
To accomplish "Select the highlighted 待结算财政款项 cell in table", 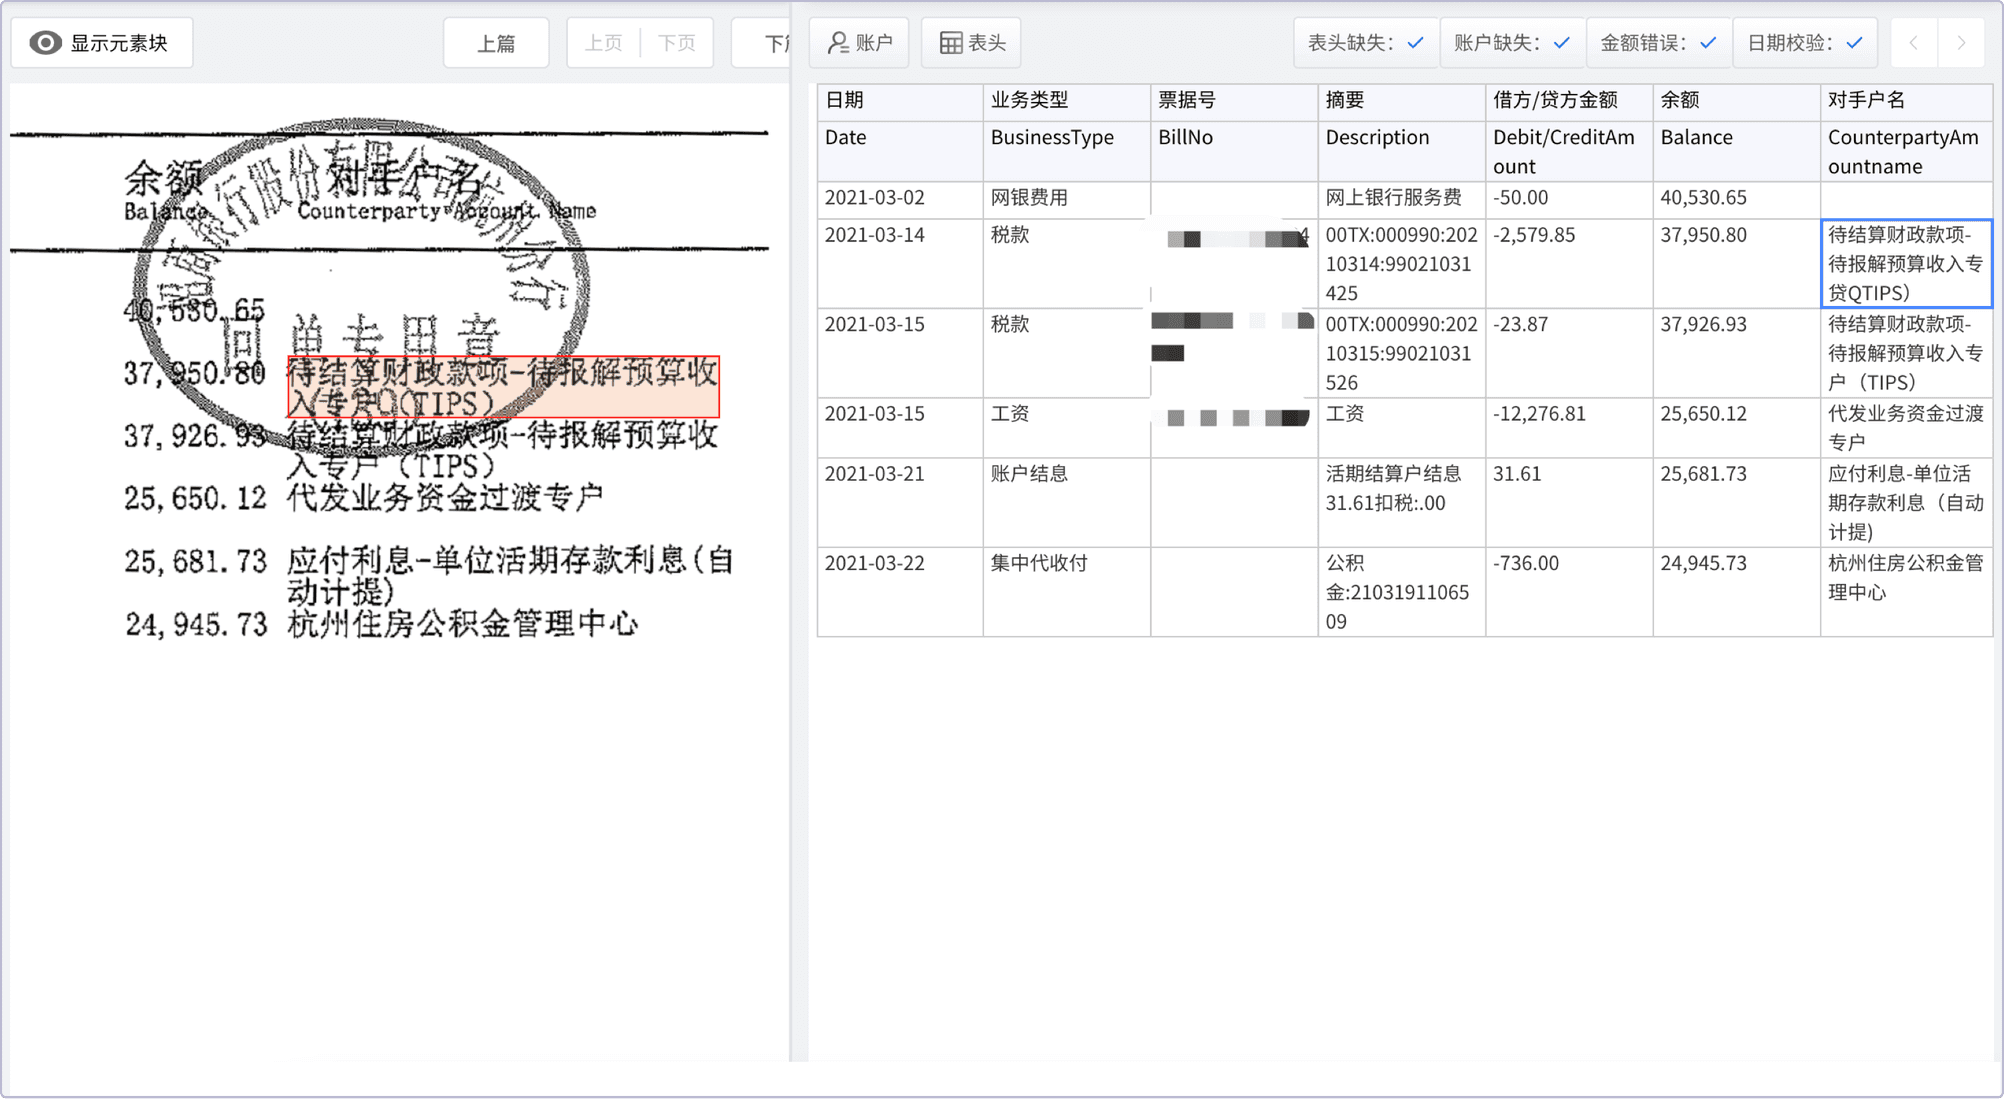I will pyautogui.click(x=1905, y=264).
